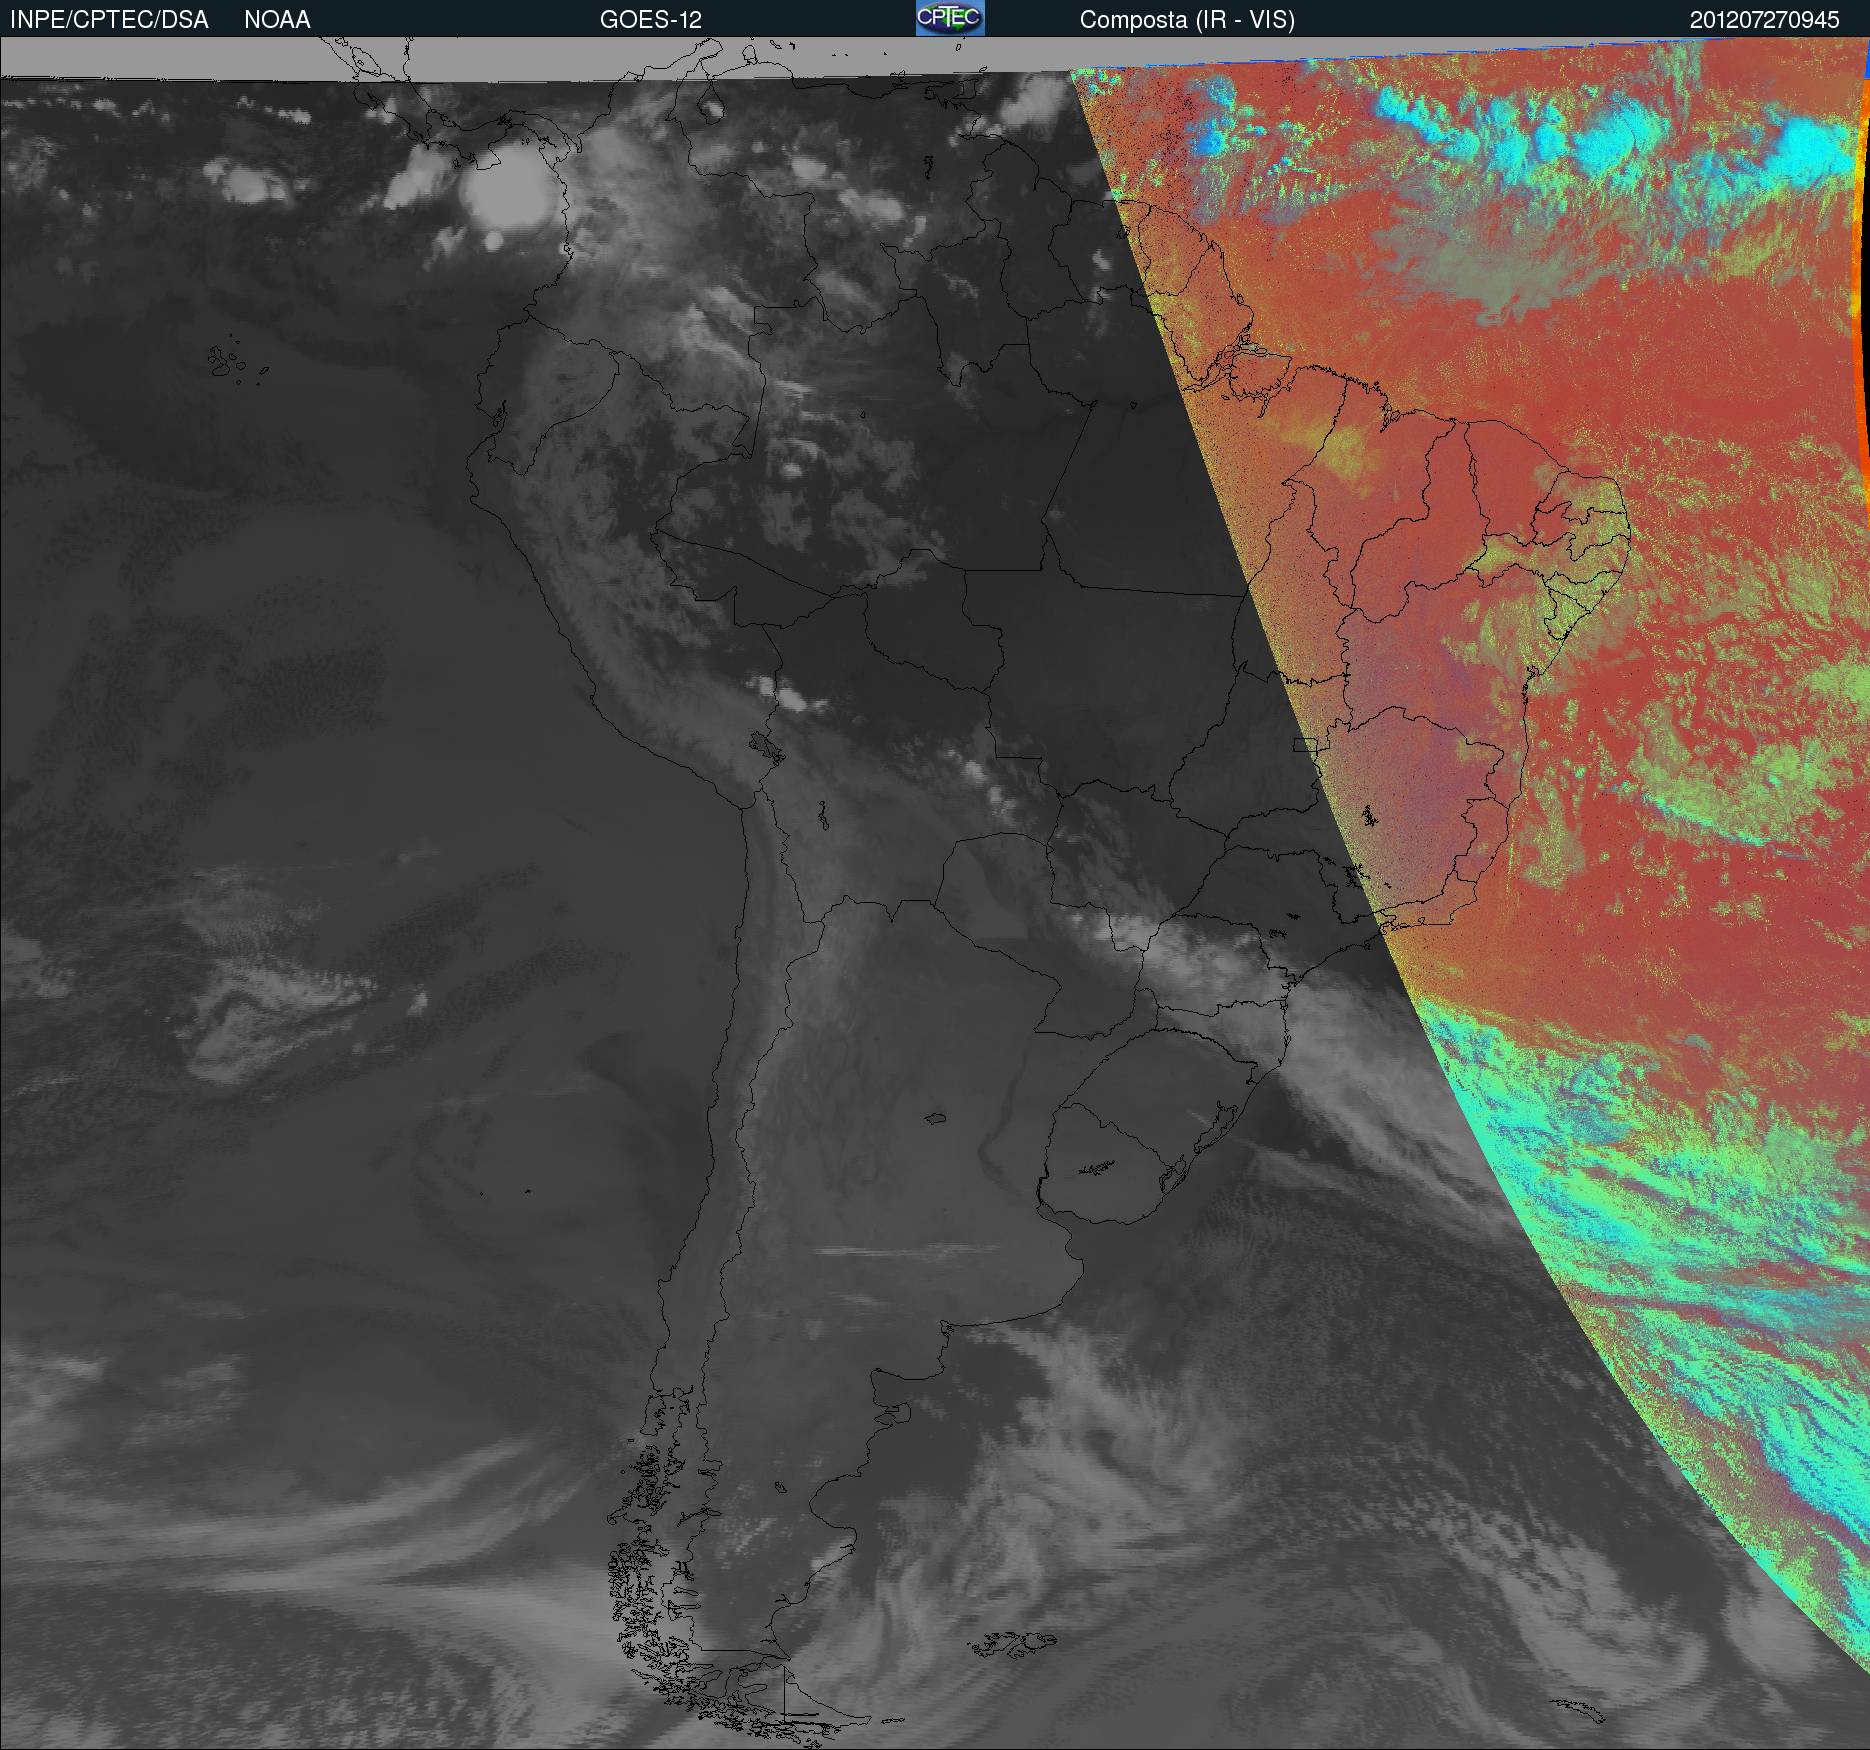The height and width of the screenshot is (1750, 1870).
Task: Click the CPTEC logo in the header
Action: pos(950,18)
